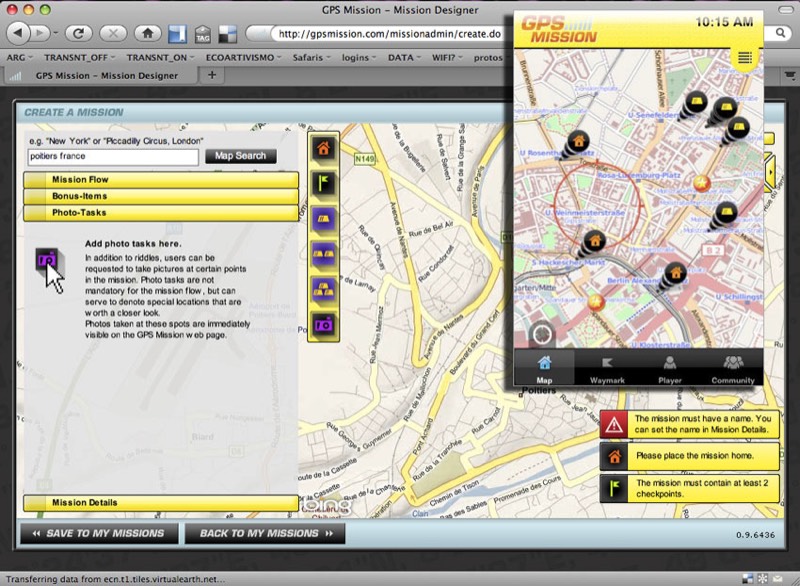Click the red warning triangle icon
The image size is (800, 586).
click(614, 424)
